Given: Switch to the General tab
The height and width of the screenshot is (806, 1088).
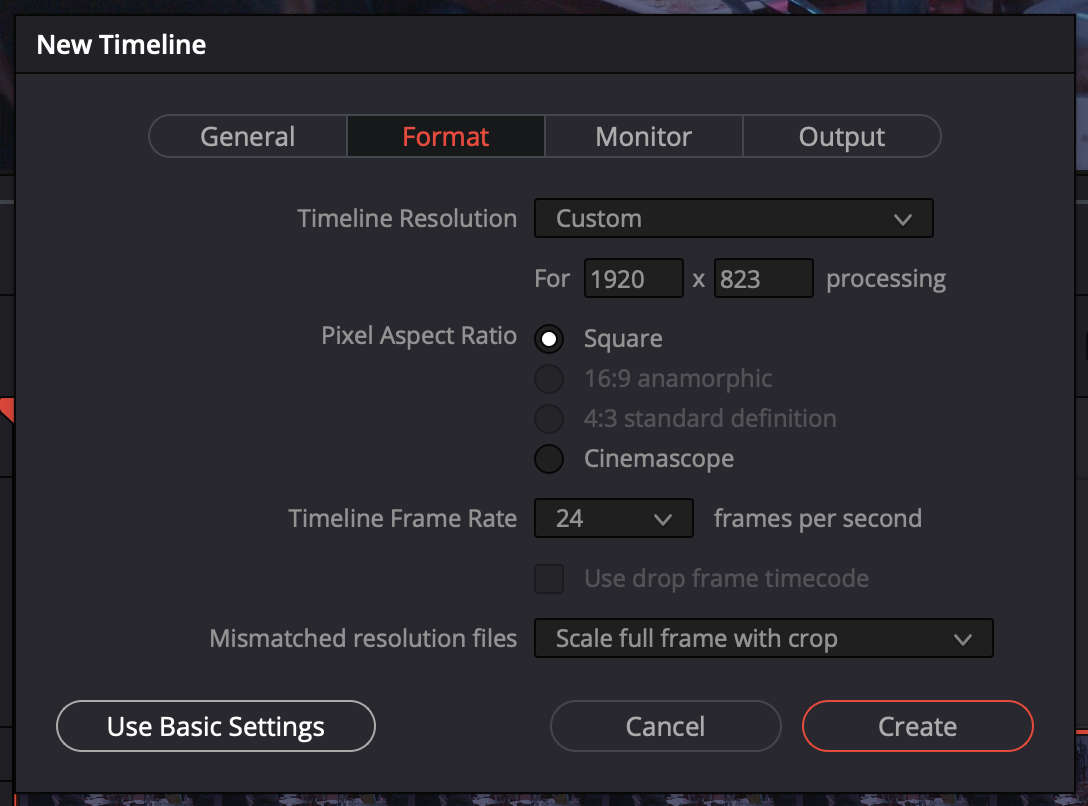Looking at the screenshot, I should [x=248, y=137].
